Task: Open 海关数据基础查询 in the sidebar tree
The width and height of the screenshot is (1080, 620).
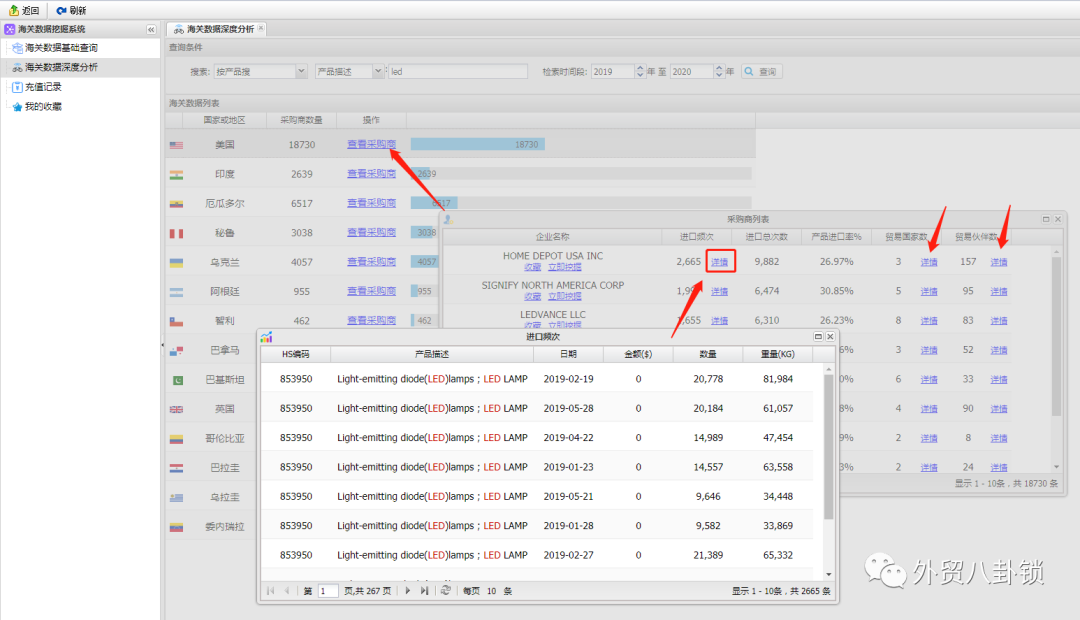Action: pyautogui.click(x=61, y=48)
